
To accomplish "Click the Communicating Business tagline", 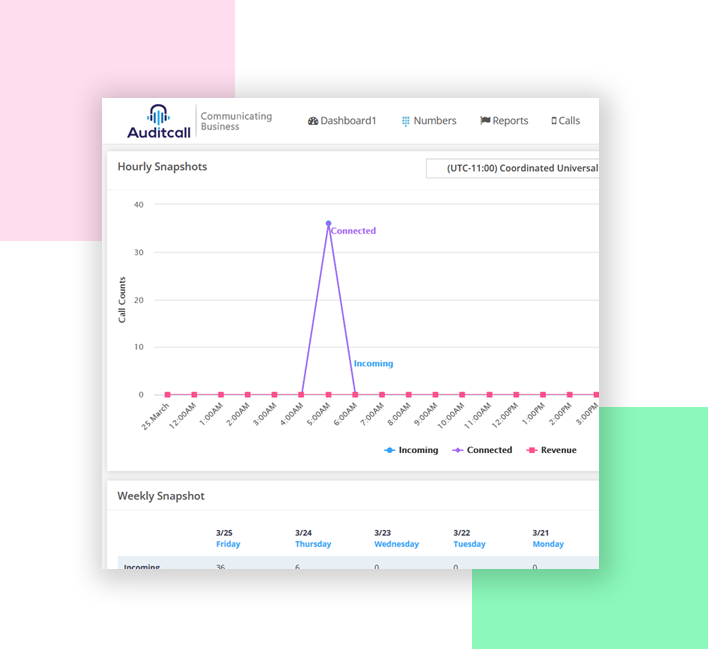I will click(x=236, y=121).
